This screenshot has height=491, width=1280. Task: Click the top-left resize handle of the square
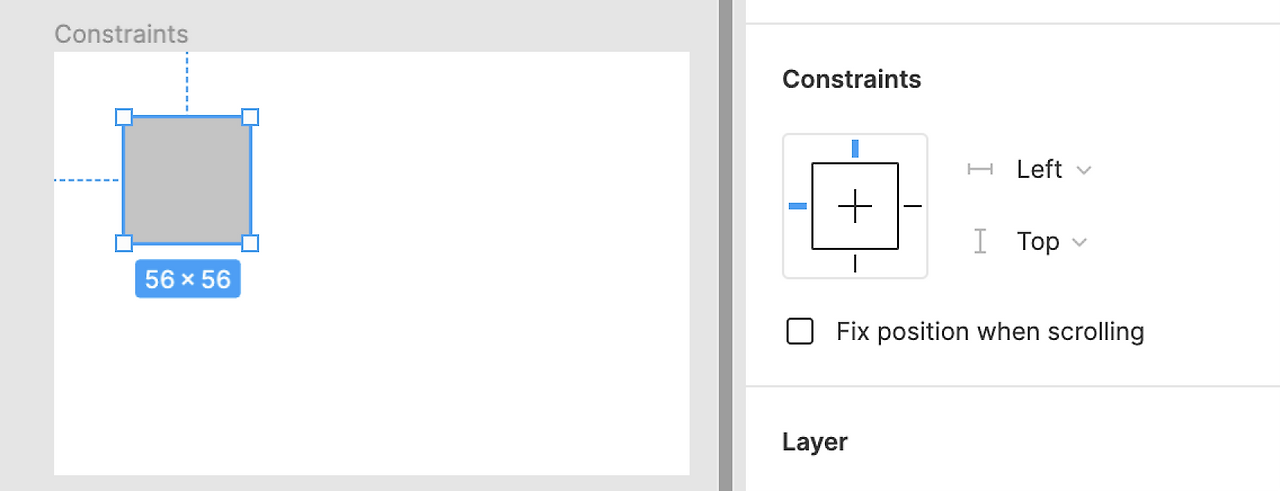[x=124, y=117]
